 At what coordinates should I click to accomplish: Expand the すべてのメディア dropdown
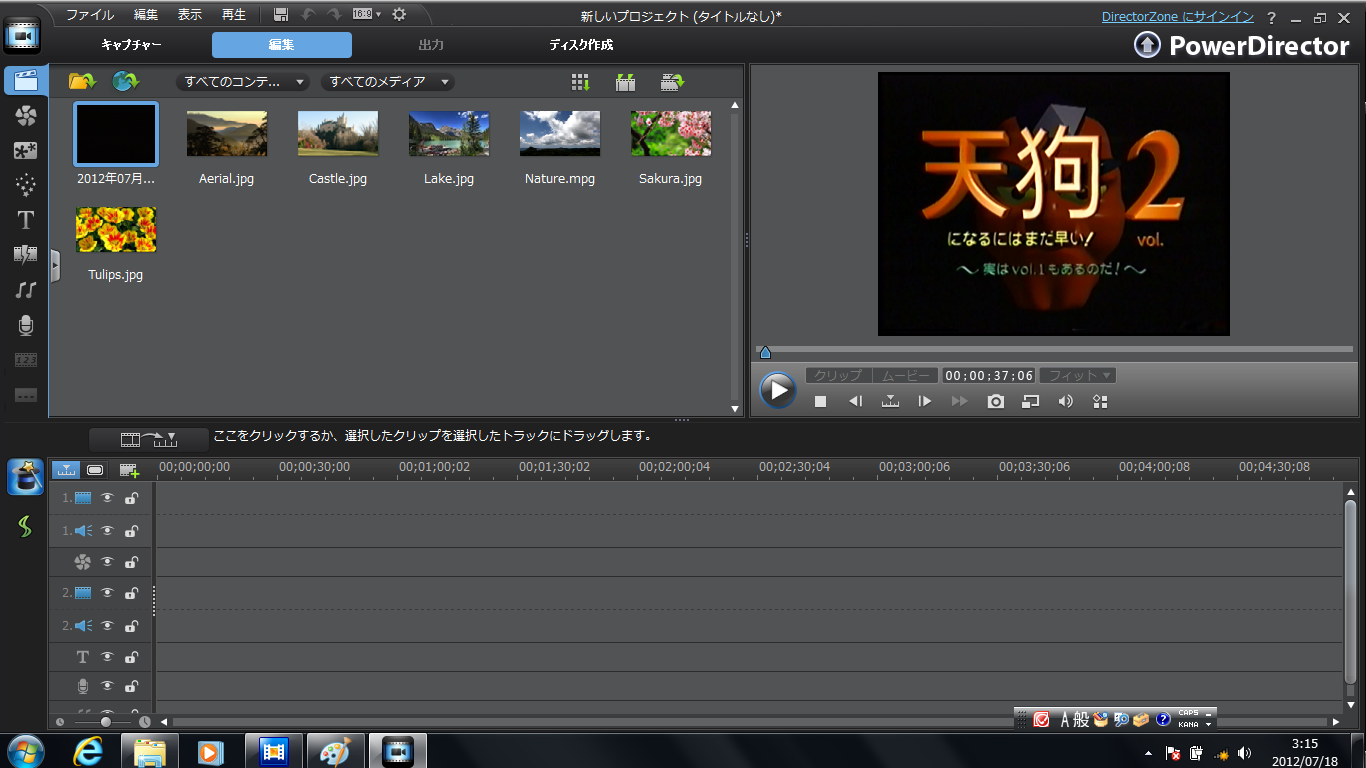(388, 82)
